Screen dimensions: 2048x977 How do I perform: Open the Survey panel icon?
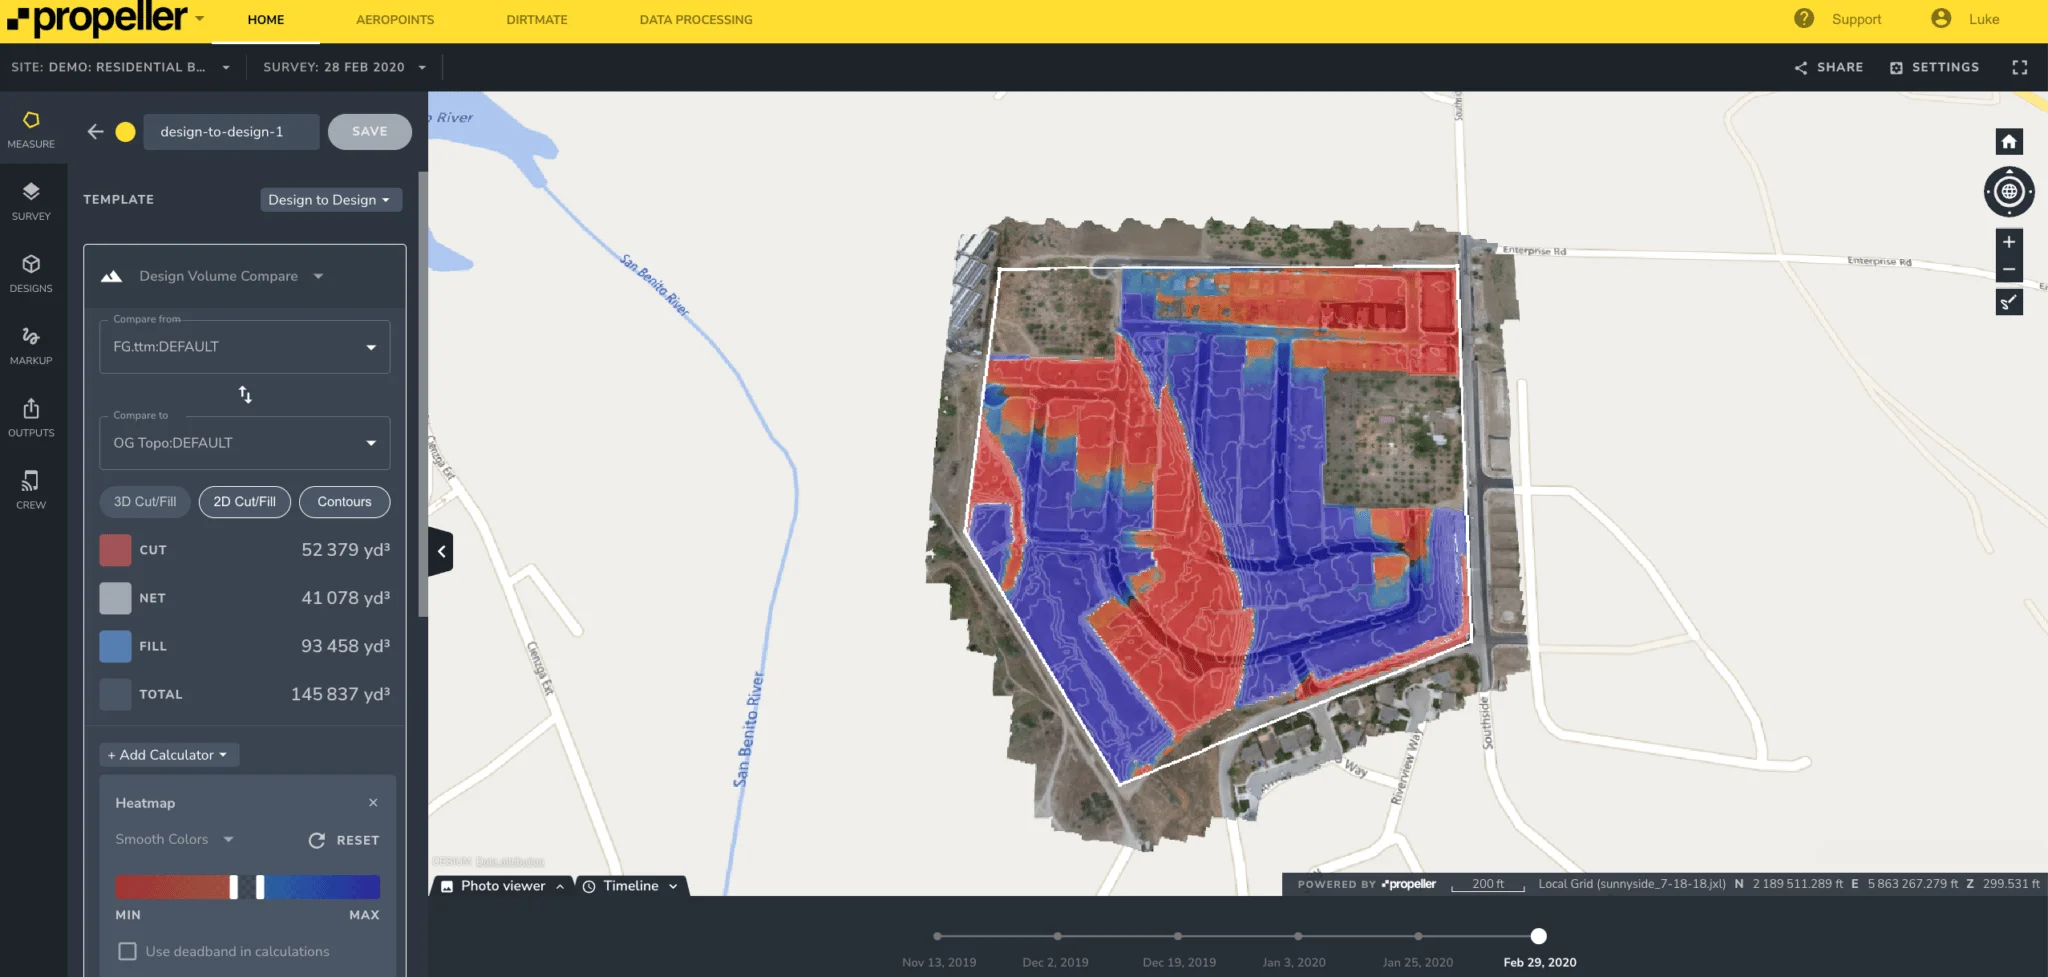(x=31, y=201)
